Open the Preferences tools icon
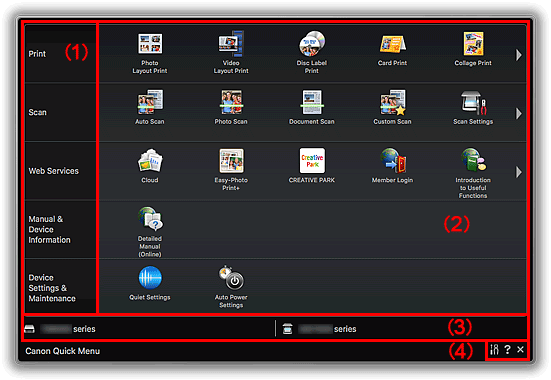Image resolution: width=551 pixels, height=380 pixels. coord(494,349)
